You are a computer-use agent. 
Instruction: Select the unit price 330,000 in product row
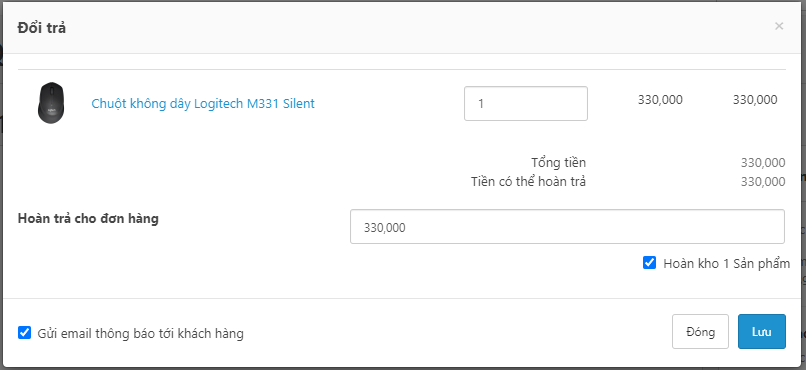tap(660, 100)
